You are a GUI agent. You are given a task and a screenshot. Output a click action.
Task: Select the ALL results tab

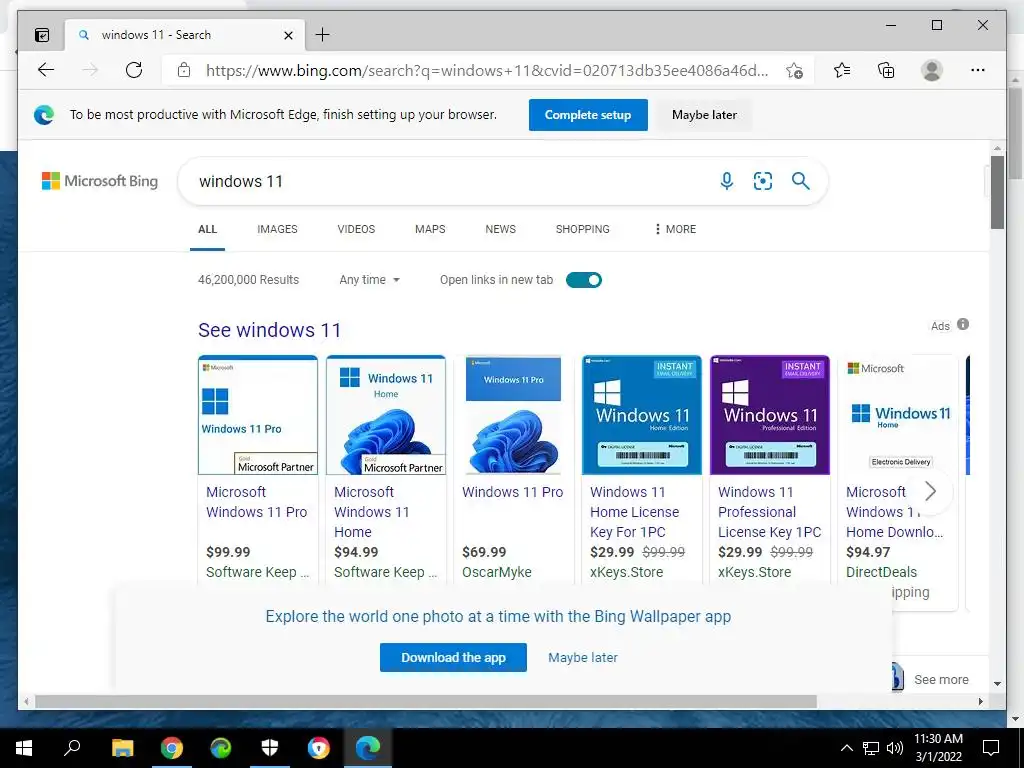207,229
